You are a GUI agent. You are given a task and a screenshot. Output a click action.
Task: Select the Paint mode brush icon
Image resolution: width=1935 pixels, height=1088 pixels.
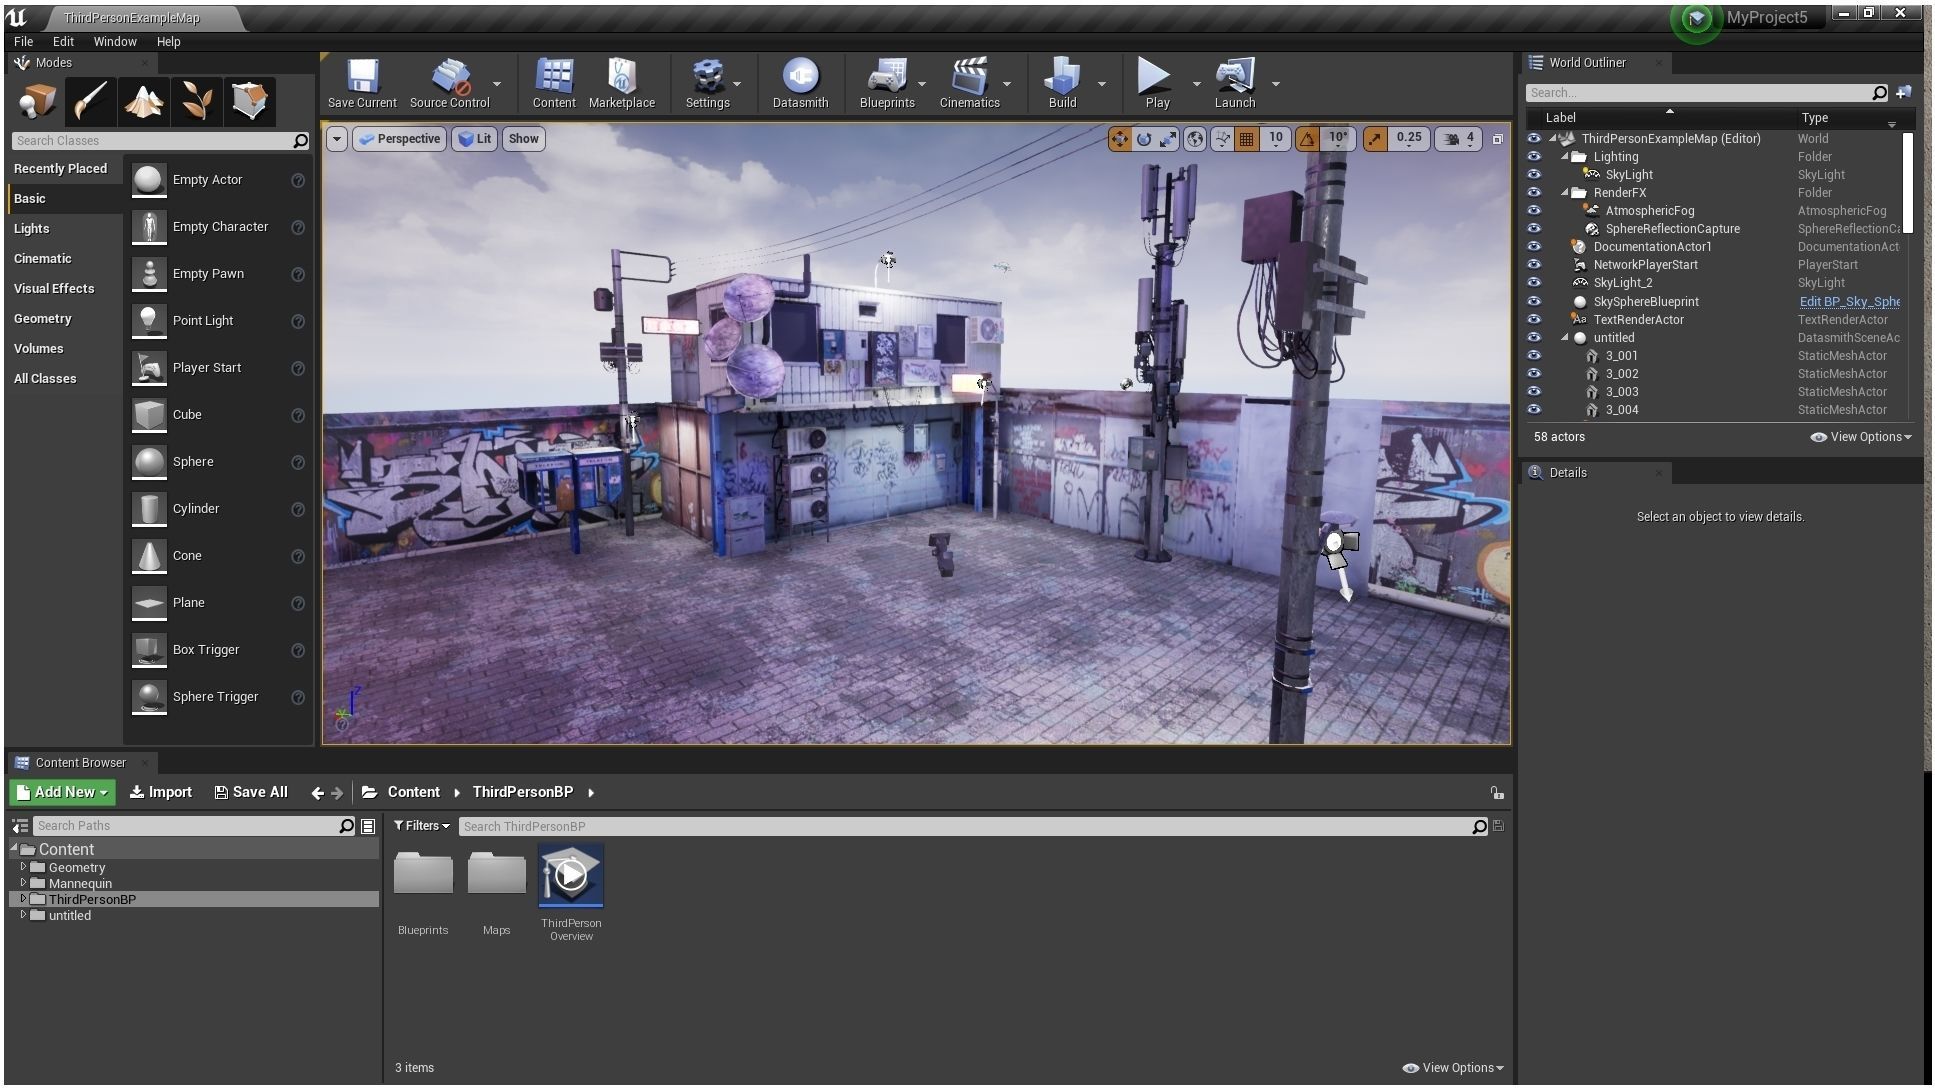(91, 101)
